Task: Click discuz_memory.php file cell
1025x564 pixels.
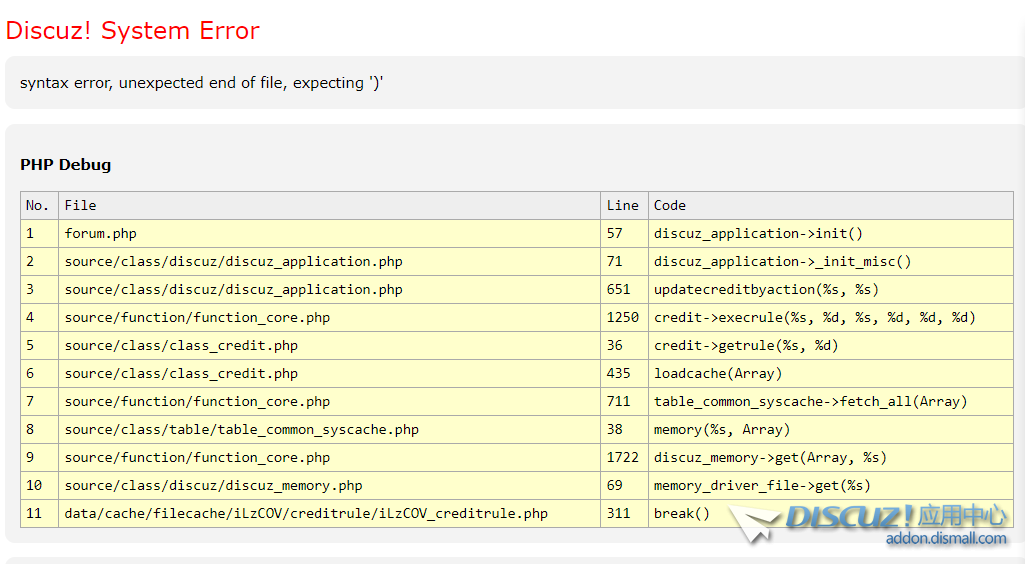Action: 329,486
